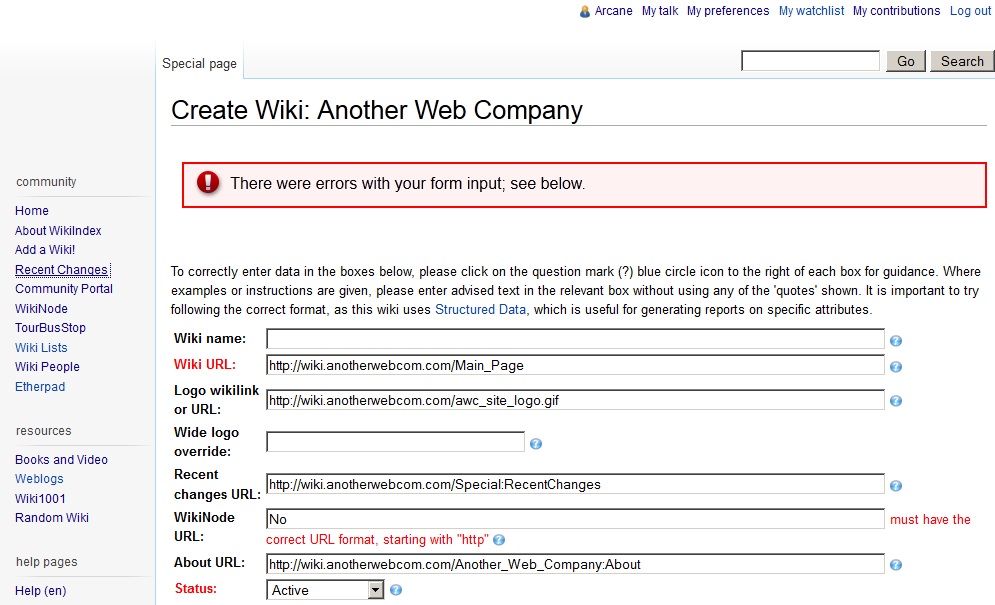Click the help icon beside Wiki name

(896, 341)
